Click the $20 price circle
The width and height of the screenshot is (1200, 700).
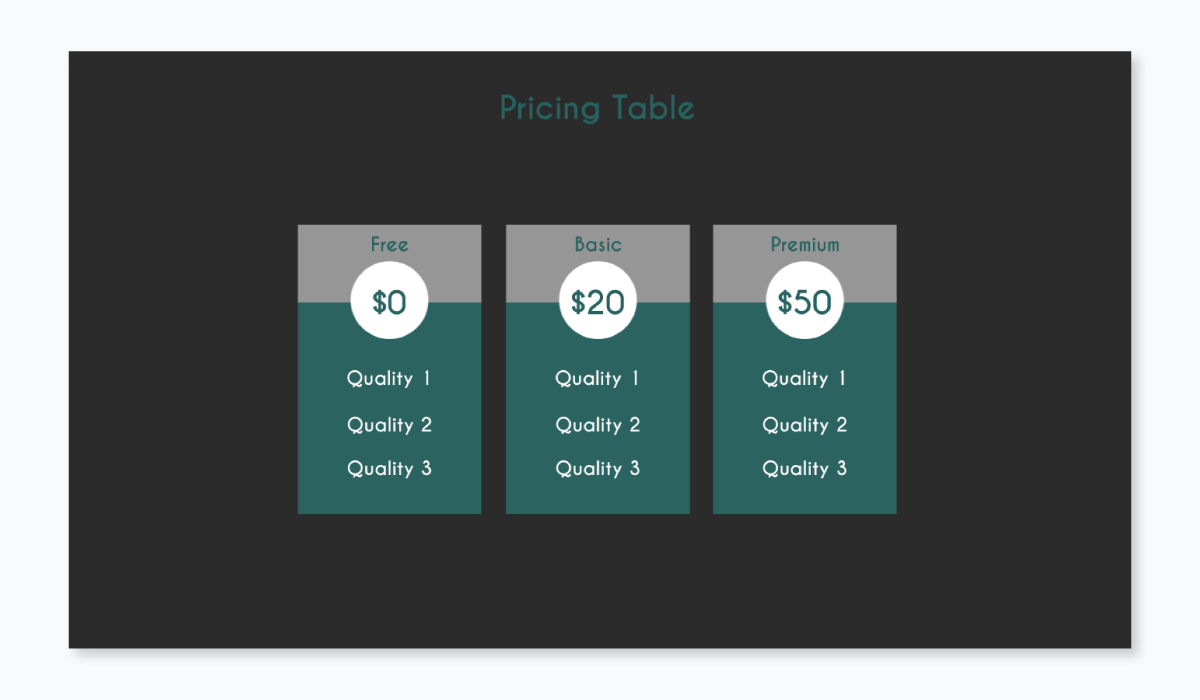pos(598,301)
